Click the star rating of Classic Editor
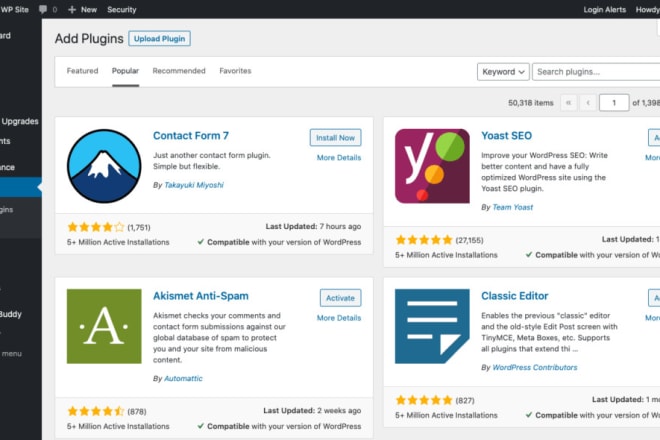Viewport: 660px width, 440px height. (424, 400)
